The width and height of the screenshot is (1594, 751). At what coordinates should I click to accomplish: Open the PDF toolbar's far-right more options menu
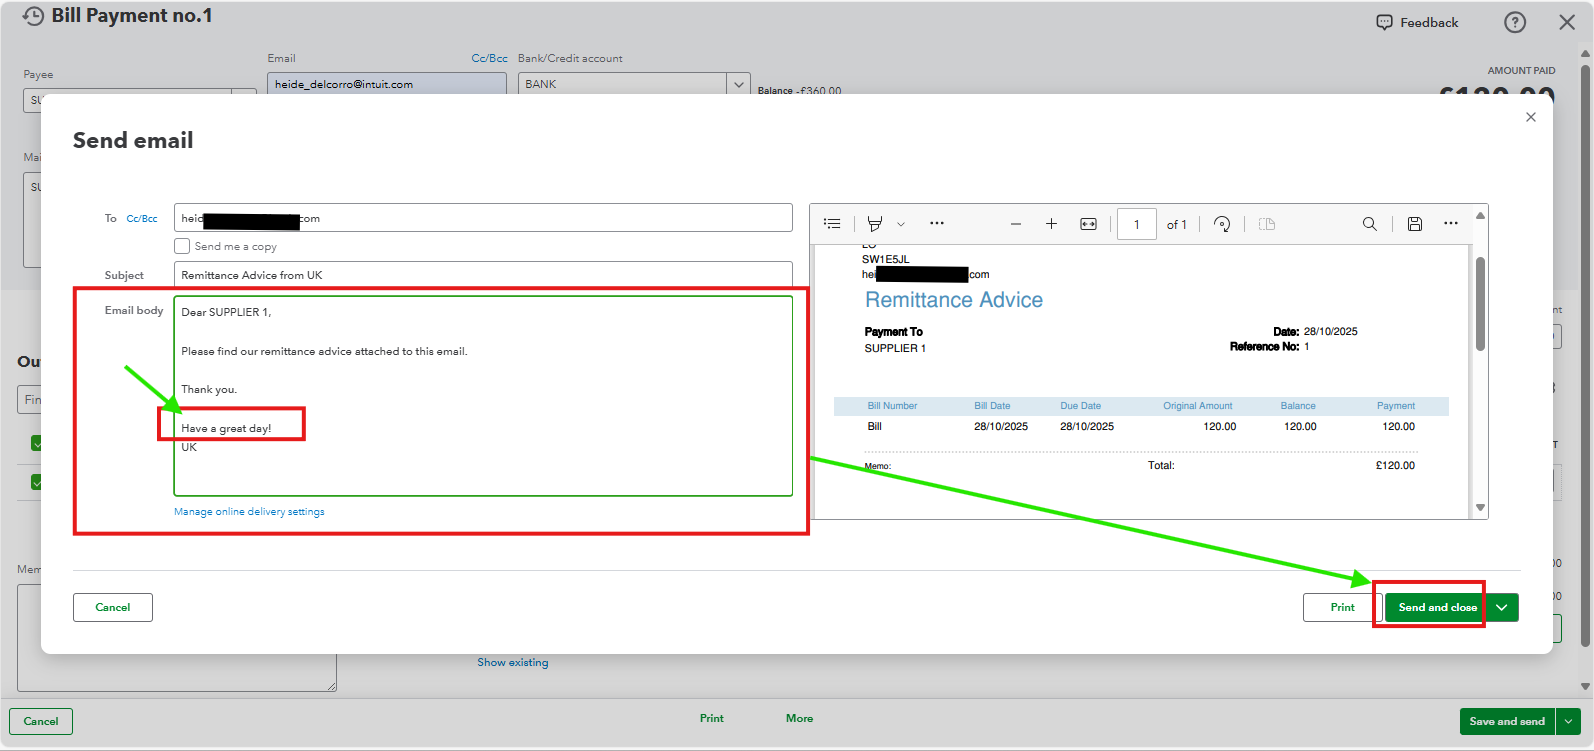[x=1451, y=224]
